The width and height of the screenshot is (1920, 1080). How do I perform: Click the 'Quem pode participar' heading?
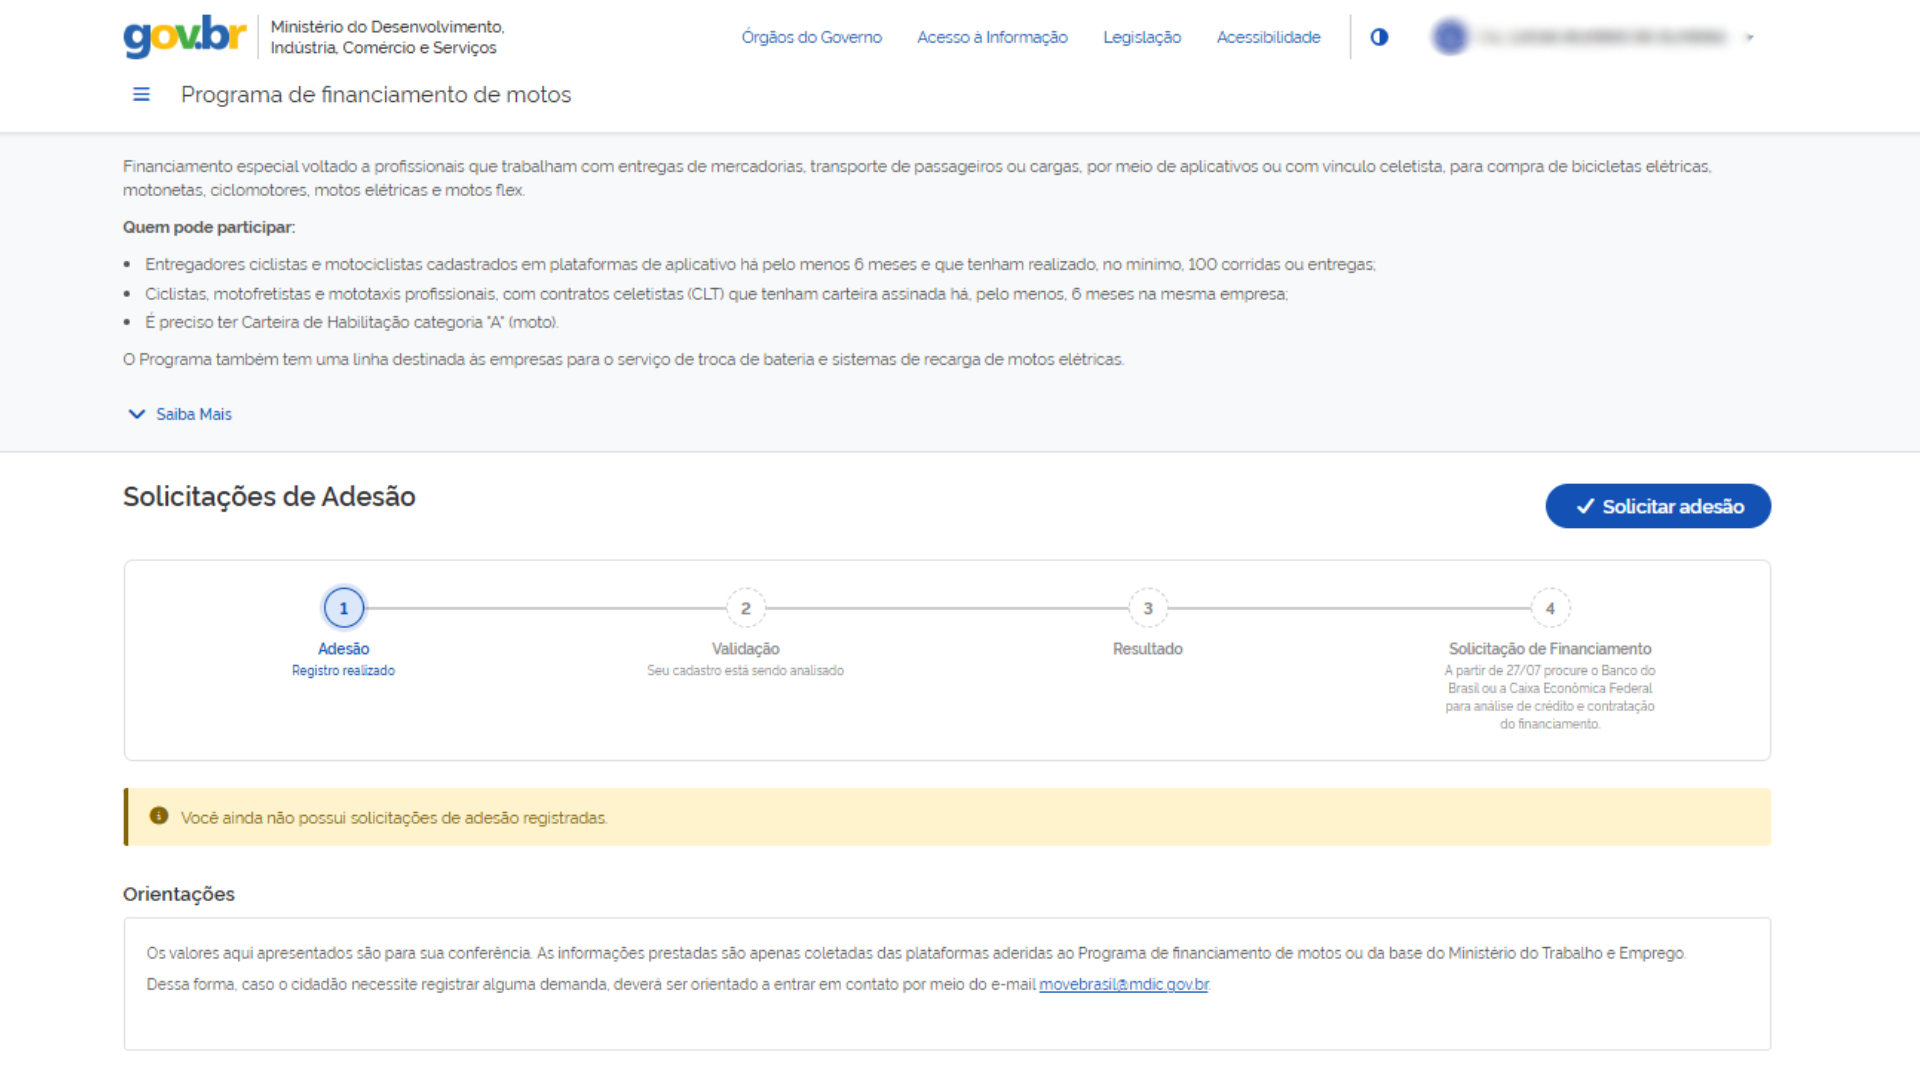point(209,227)
